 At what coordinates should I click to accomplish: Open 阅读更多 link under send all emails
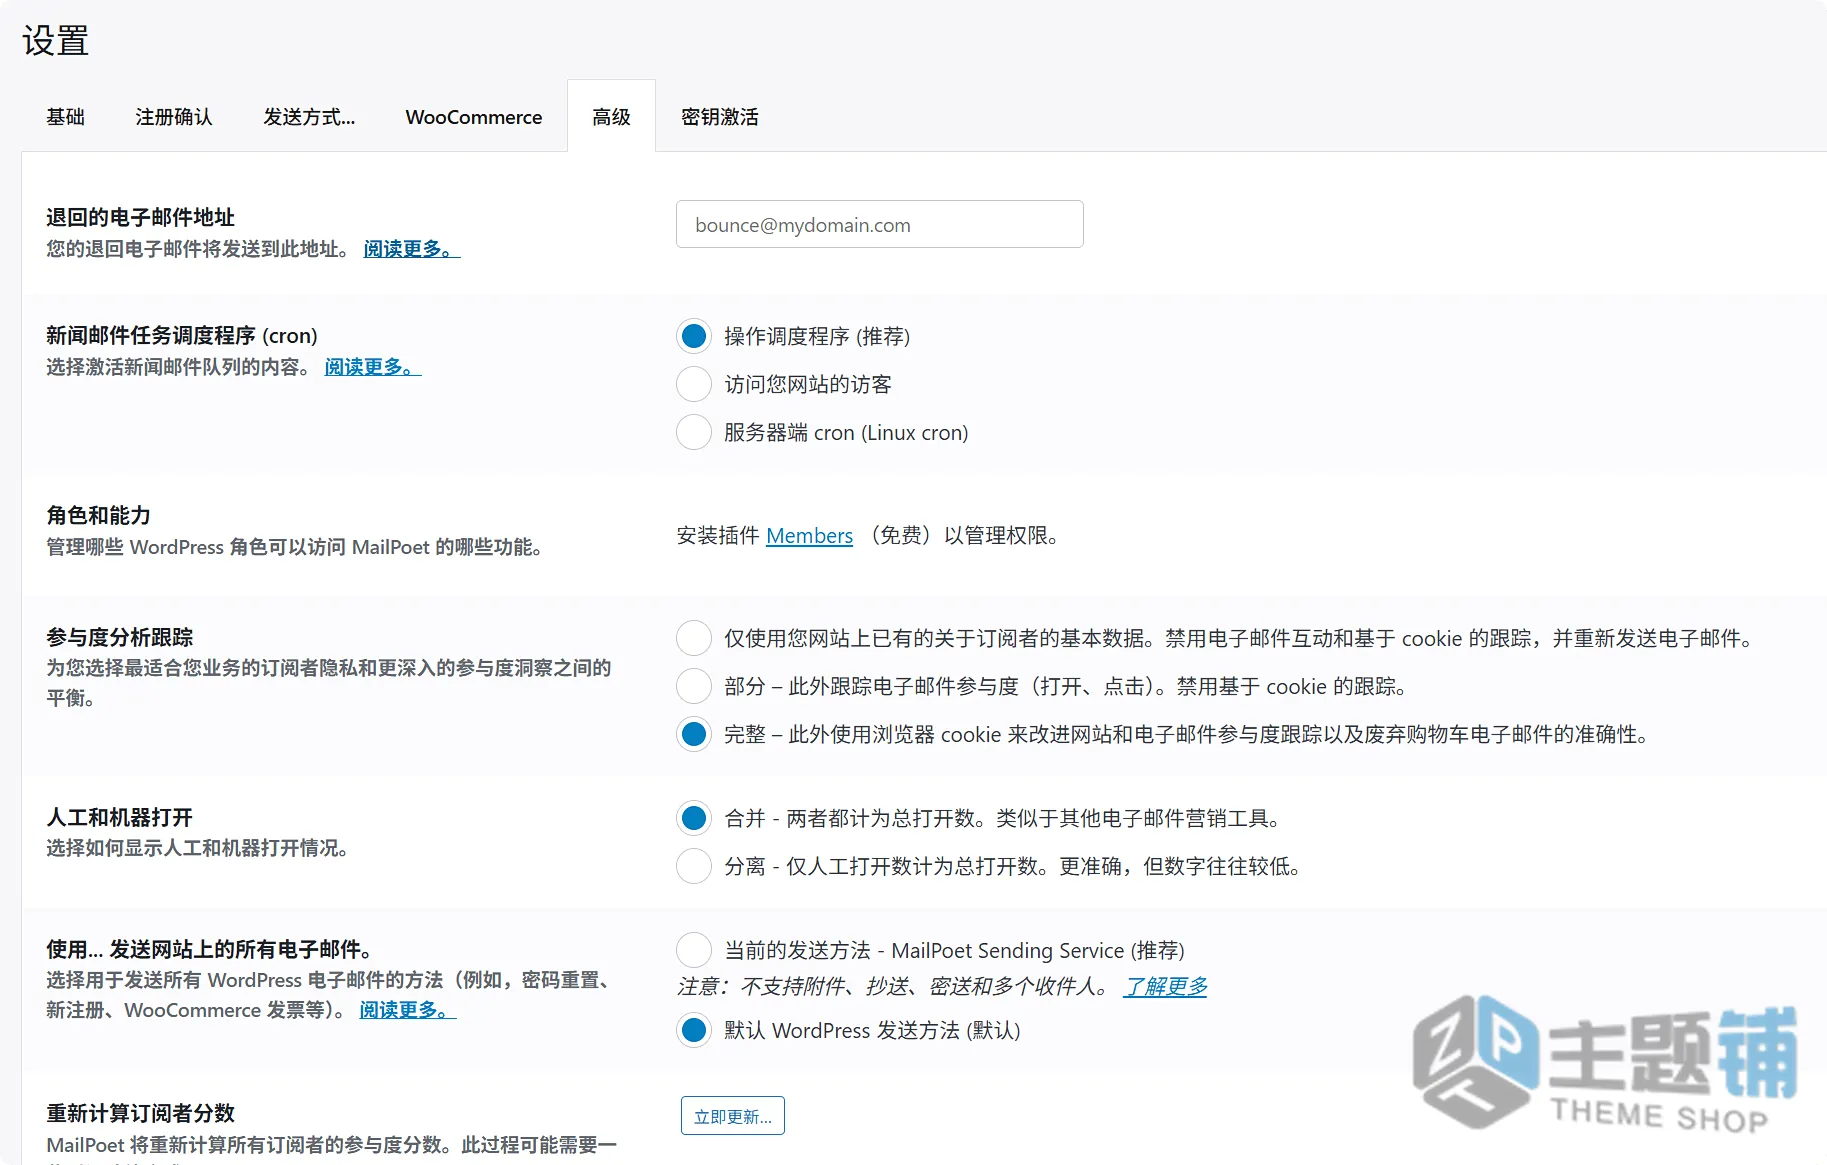pos(407,1010)
